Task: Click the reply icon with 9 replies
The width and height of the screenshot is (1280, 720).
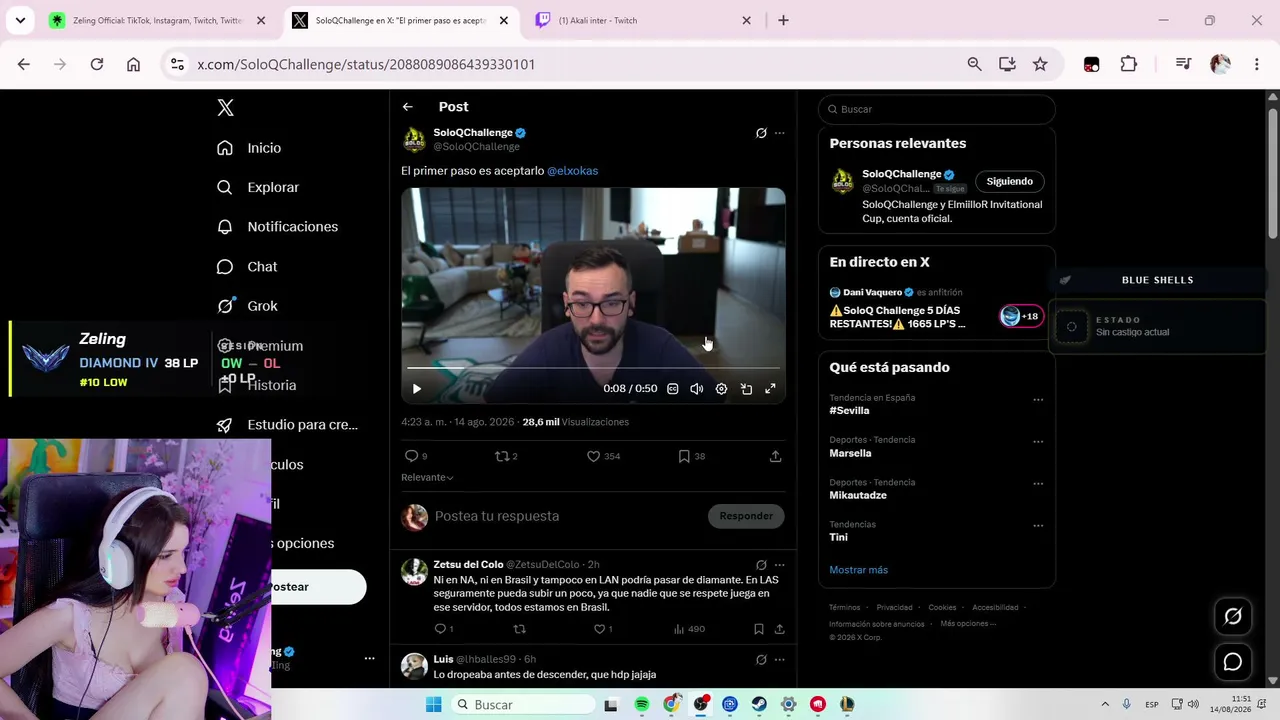Action: tap(416, 456)
